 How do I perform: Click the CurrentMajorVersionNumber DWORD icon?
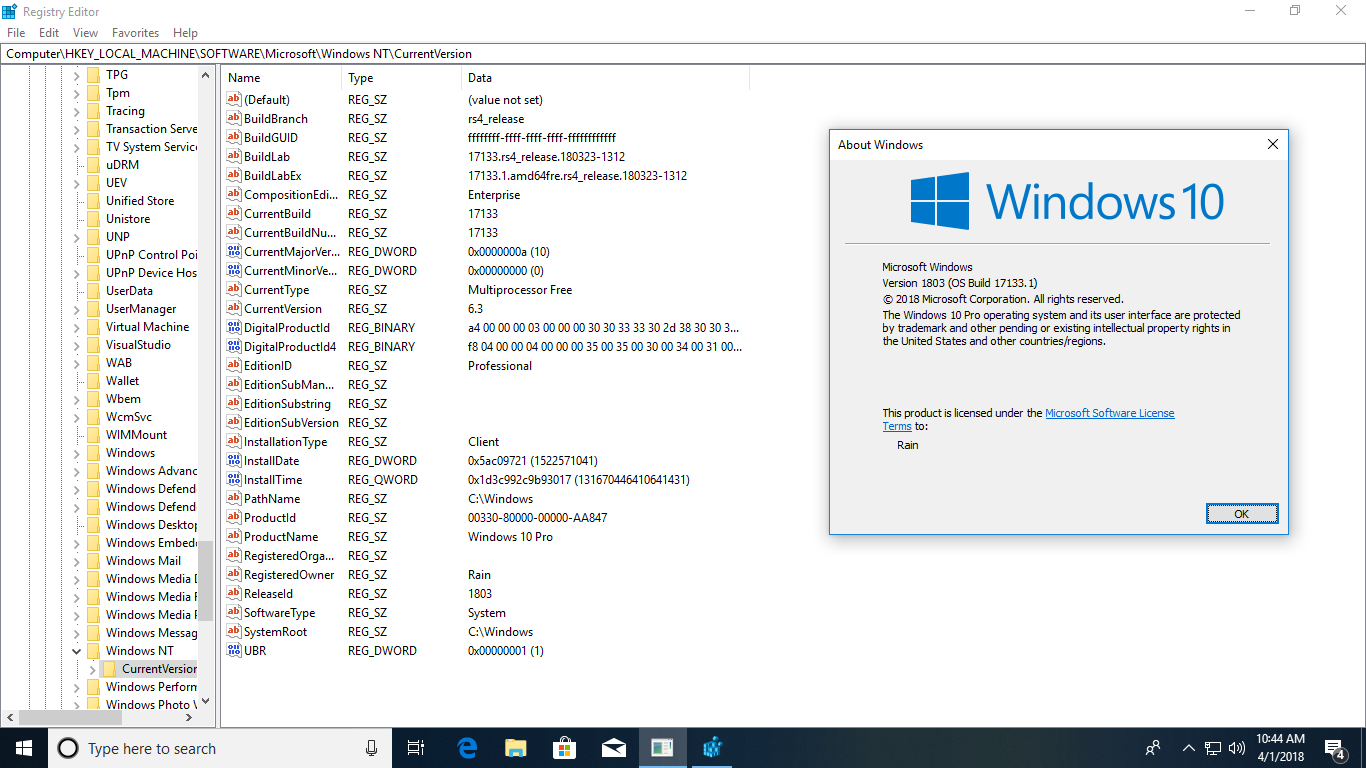click(x=234, y=252)
